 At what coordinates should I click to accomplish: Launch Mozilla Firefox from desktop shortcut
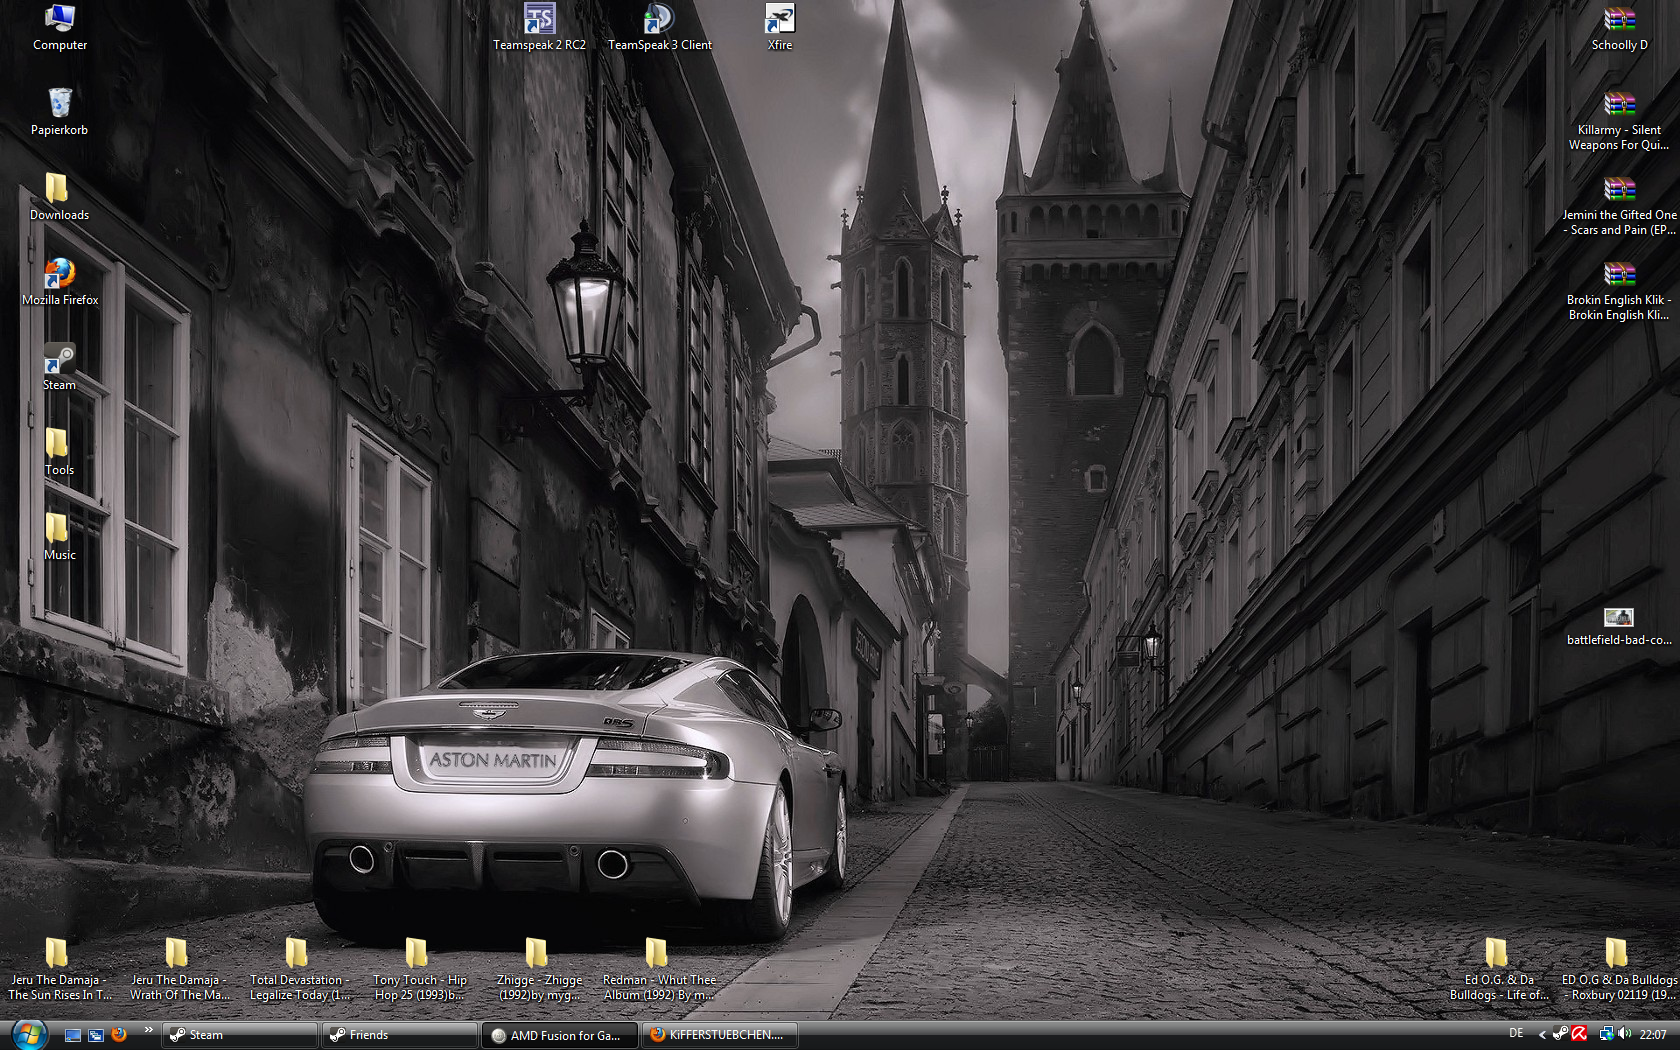coord(60,282)
